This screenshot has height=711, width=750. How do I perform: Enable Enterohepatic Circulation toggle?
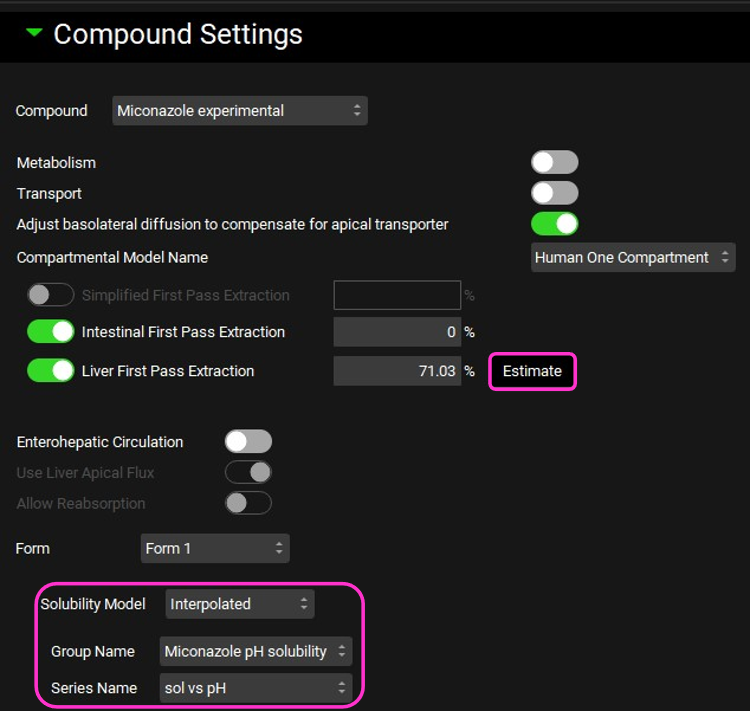tap(248, 442)
